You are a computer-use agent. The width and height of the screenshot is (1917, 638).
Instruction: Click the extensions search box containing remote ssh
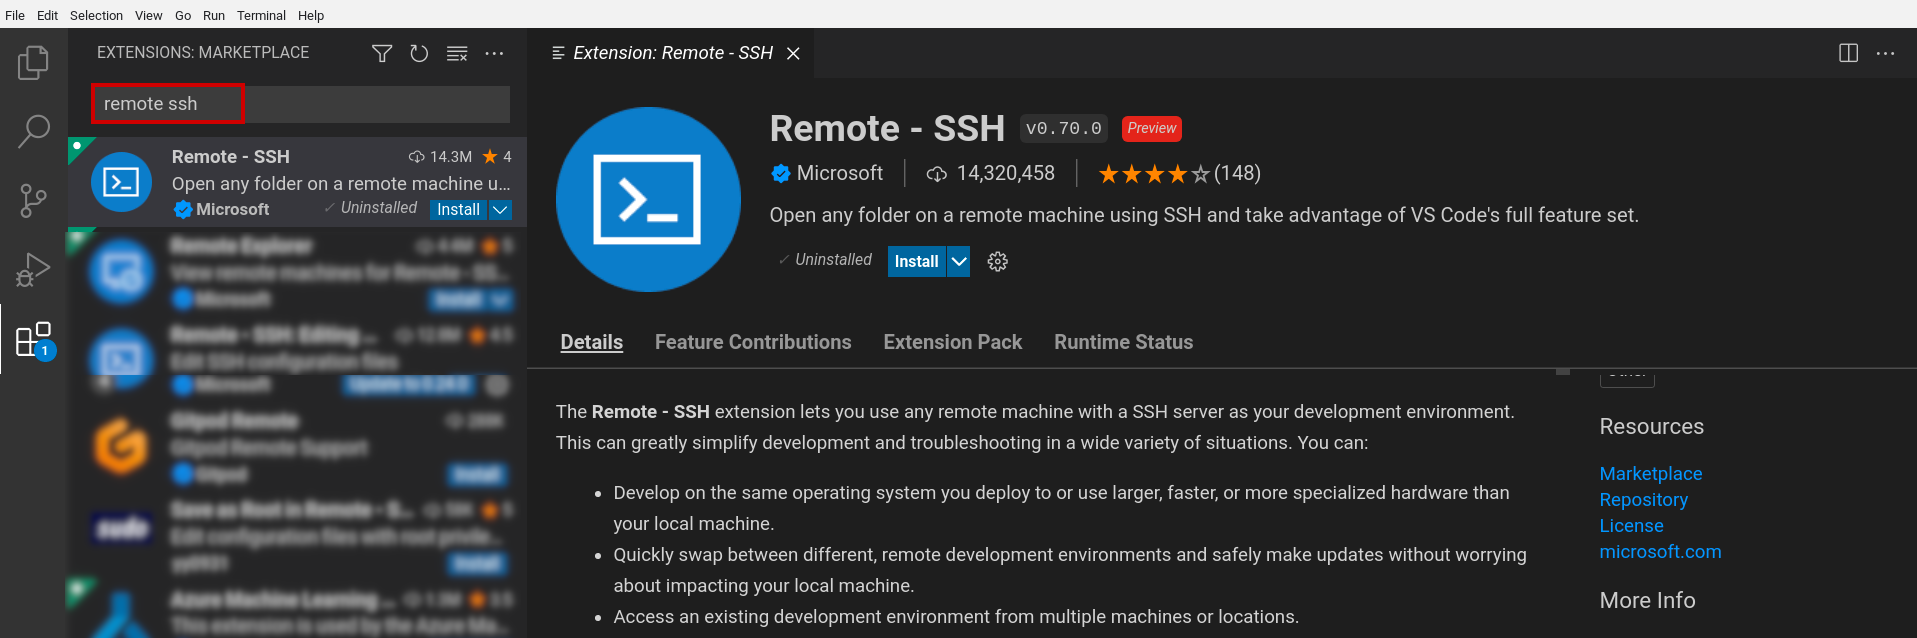point(300,104)
